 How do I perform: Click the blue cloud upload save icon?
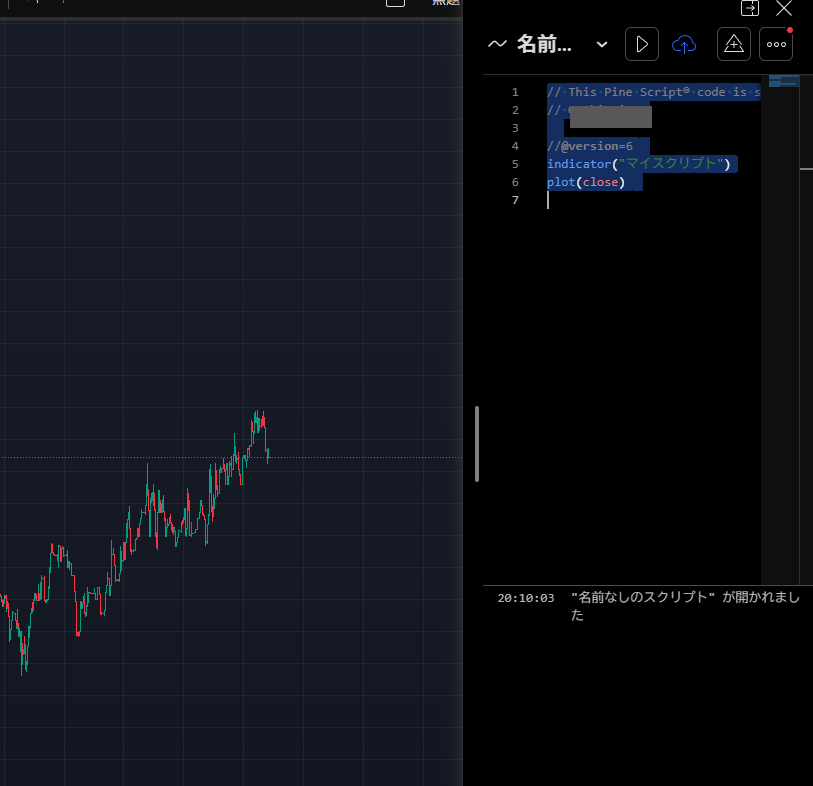point(684,44)
